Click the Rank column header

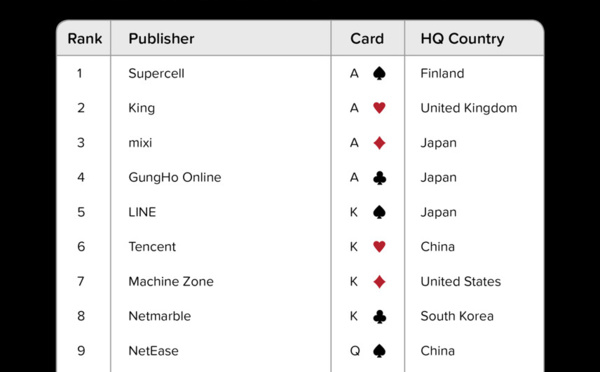[85, 39]
